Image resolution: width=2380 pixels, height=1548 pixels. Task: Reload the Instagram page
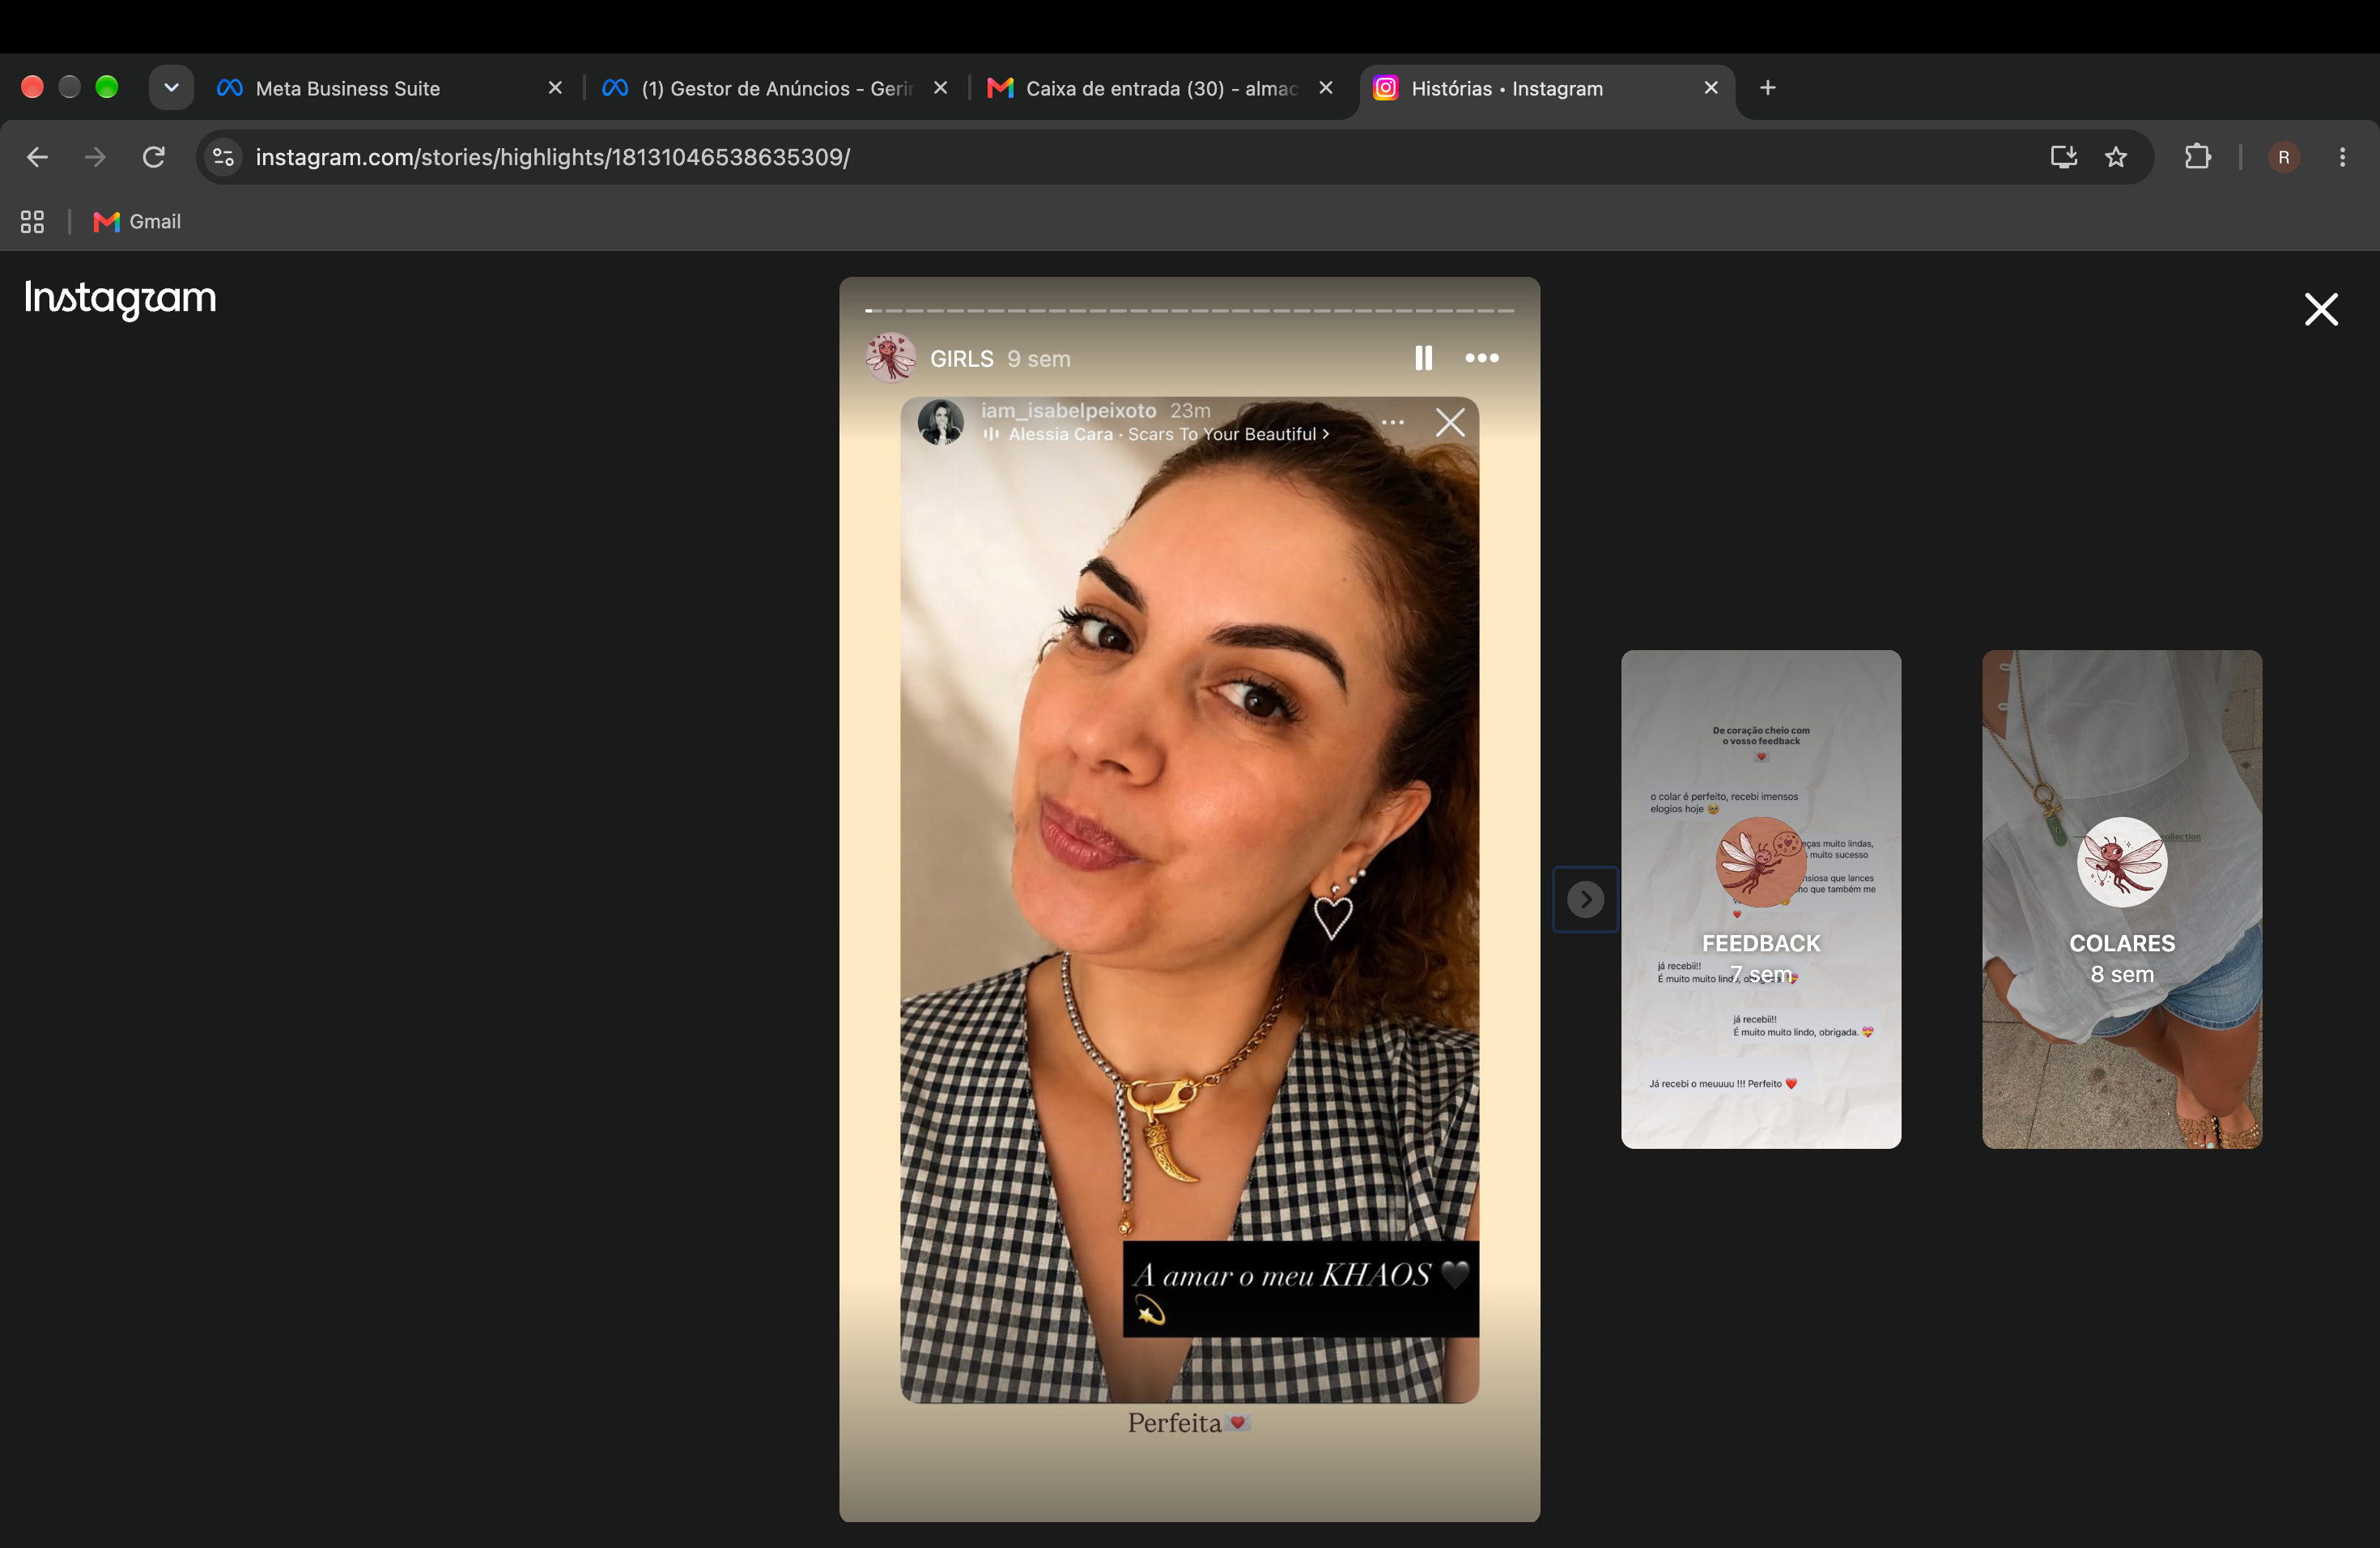pos(153,157)
